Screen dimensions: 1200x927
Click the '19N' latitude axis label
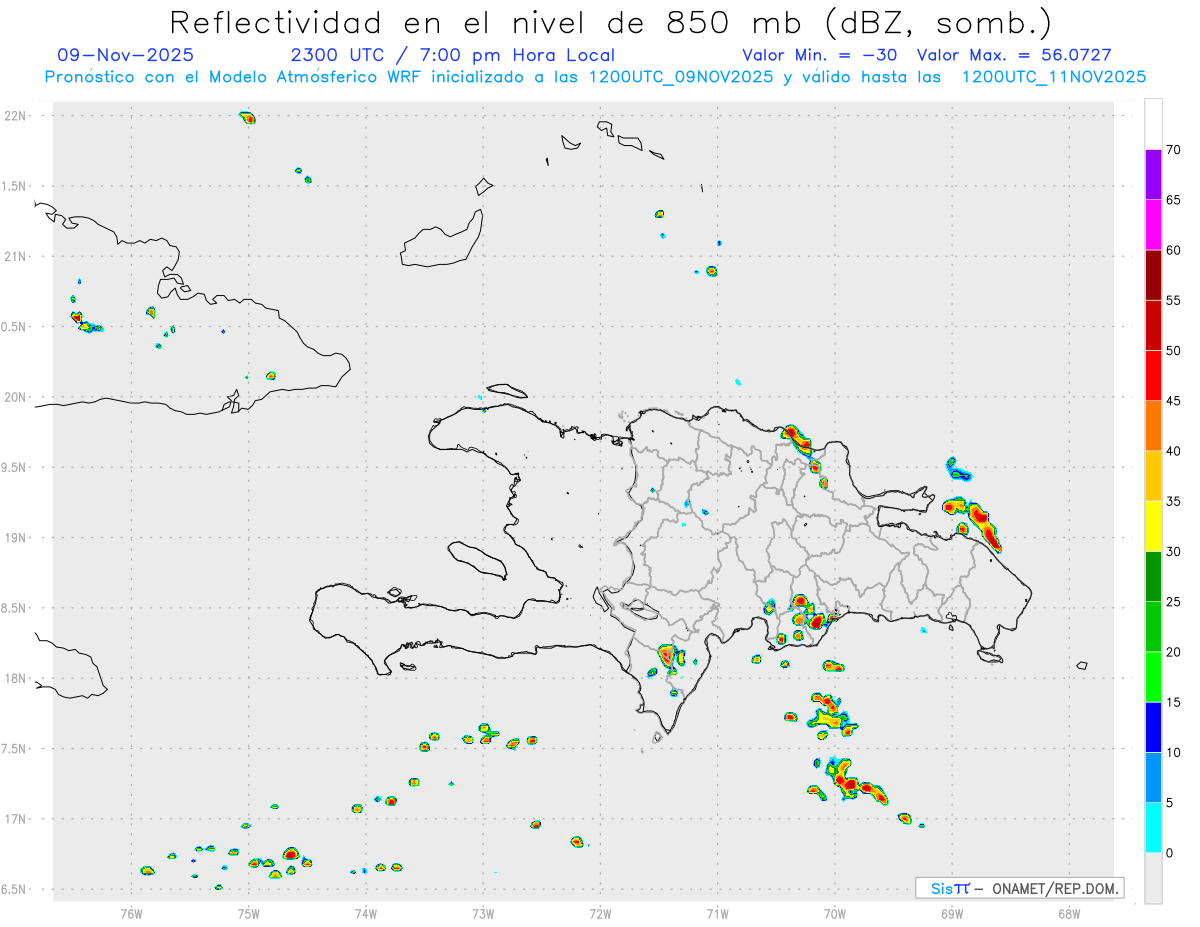click(16, 537)
